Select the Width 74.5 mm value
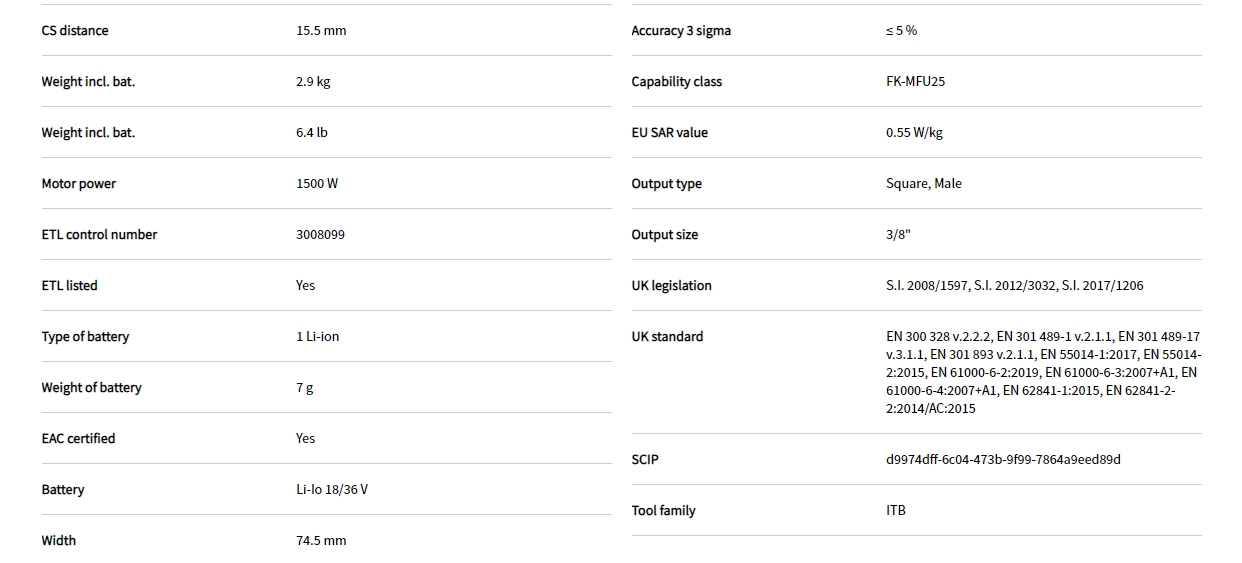1242x563 pixels. point(321,541)
